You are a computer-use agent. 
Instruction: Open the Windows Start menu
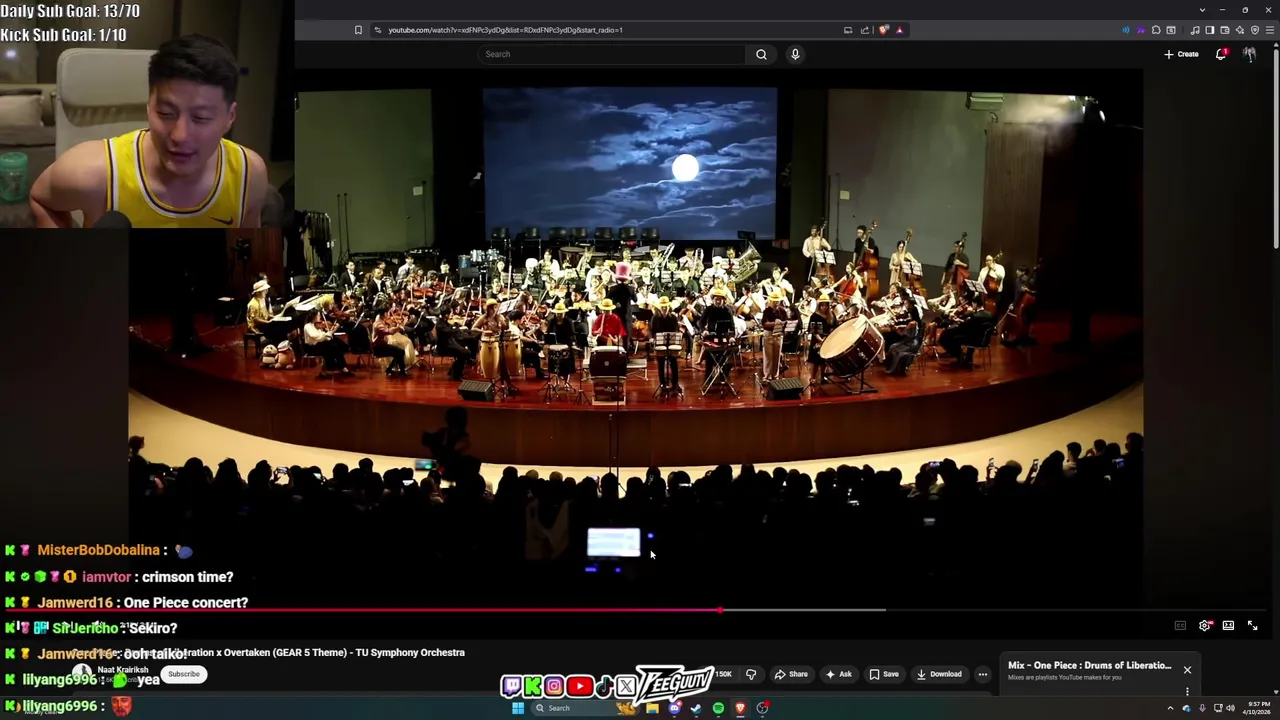click(518, 708)
